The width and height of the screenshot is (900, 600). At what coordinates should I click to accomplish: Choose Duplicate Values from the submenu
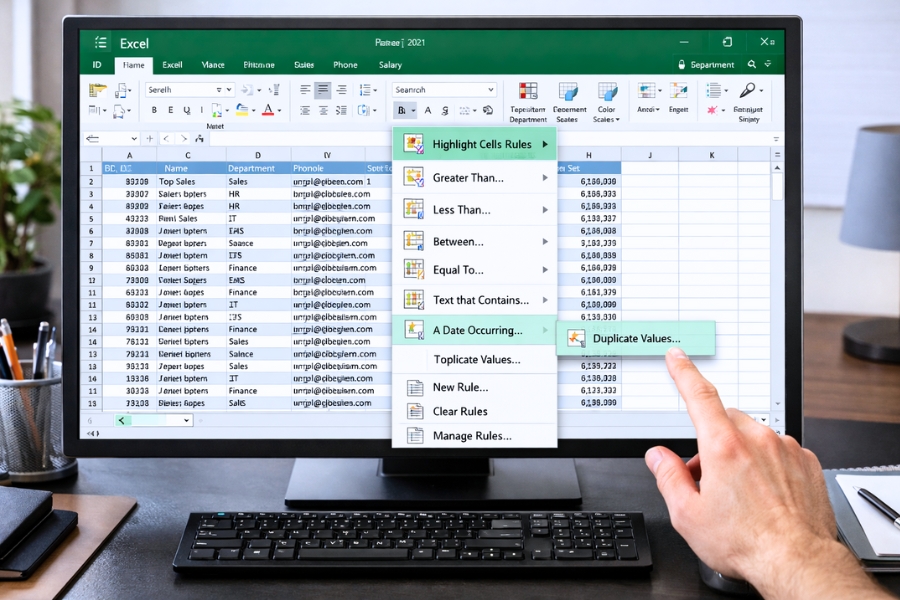[637, 338]
